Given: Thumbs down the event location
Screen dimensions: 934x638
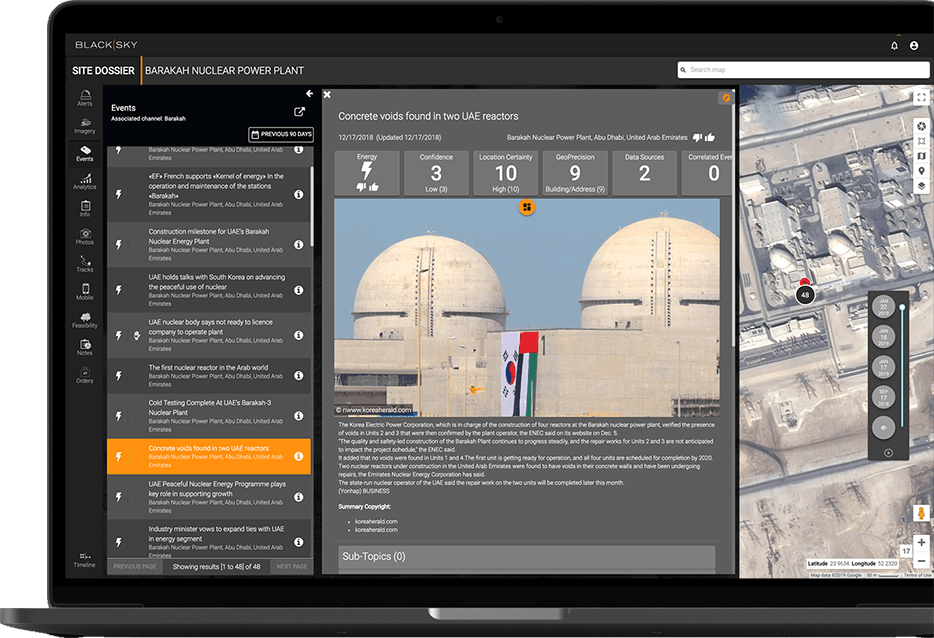Looking at the screenshot, I should (x=698, y=138).
